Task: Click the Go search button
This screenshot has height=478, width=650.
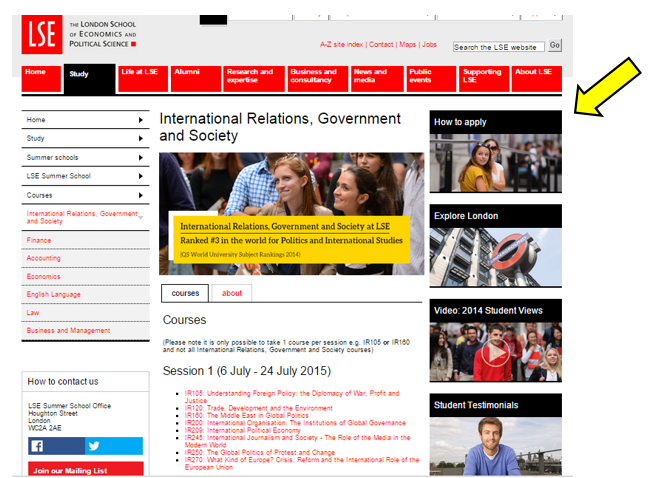Action: (555, 45)
